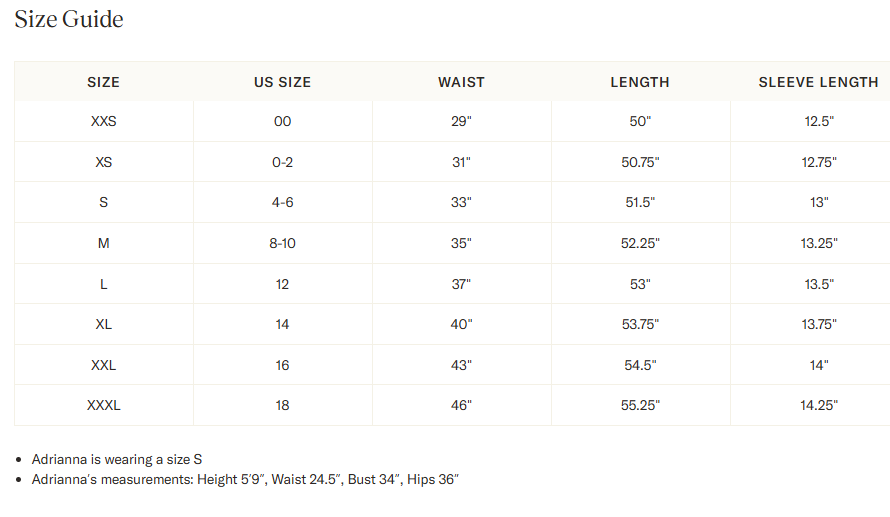Click "Adrianna is wearing a size S" text
Viewport: 890px width, 517px height.
[x=117, y=459]
